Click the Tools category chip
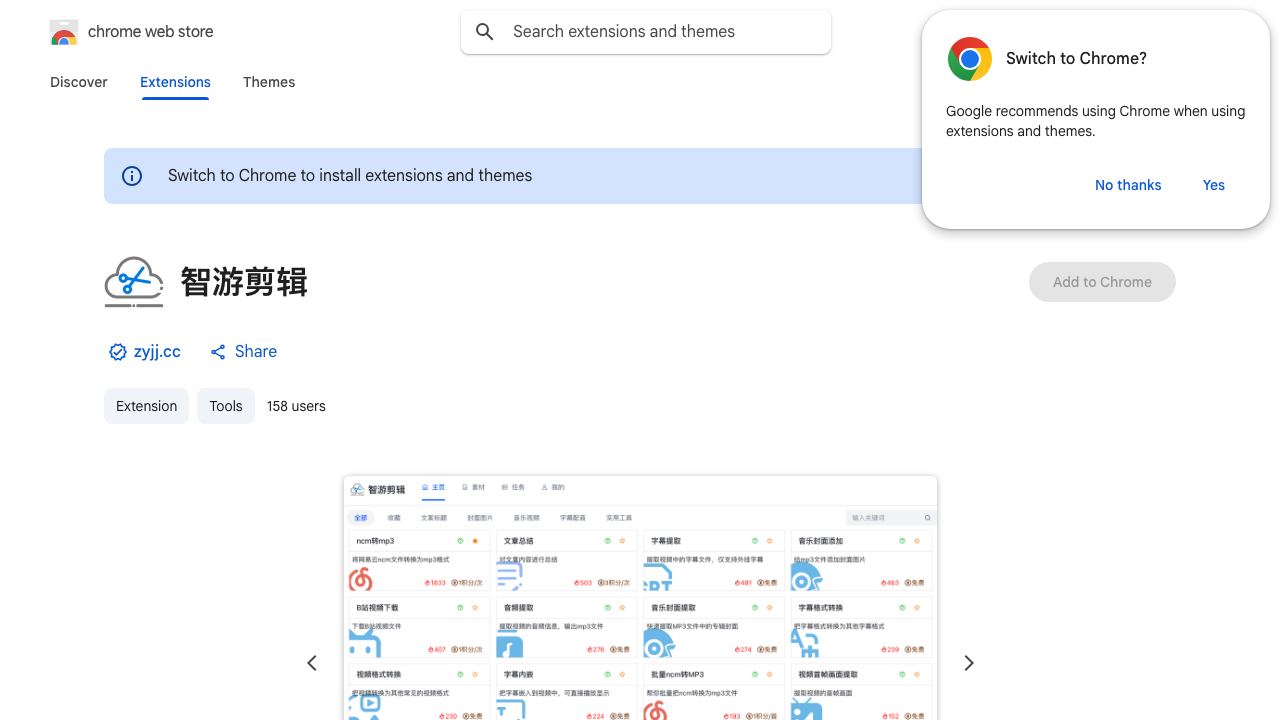Image resolution: width=1280 pixels, height=720 pixels. tap(226, 406)
